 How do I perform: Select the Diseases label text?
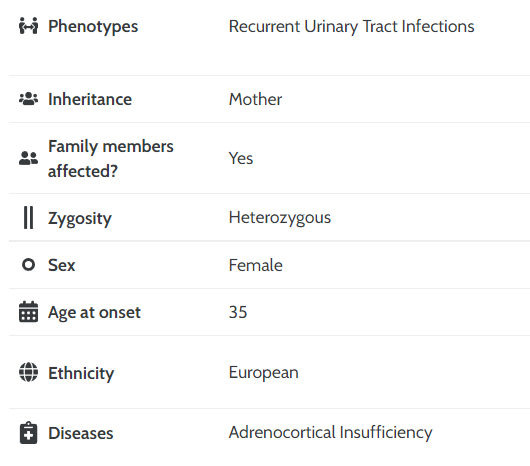point(80,433)
